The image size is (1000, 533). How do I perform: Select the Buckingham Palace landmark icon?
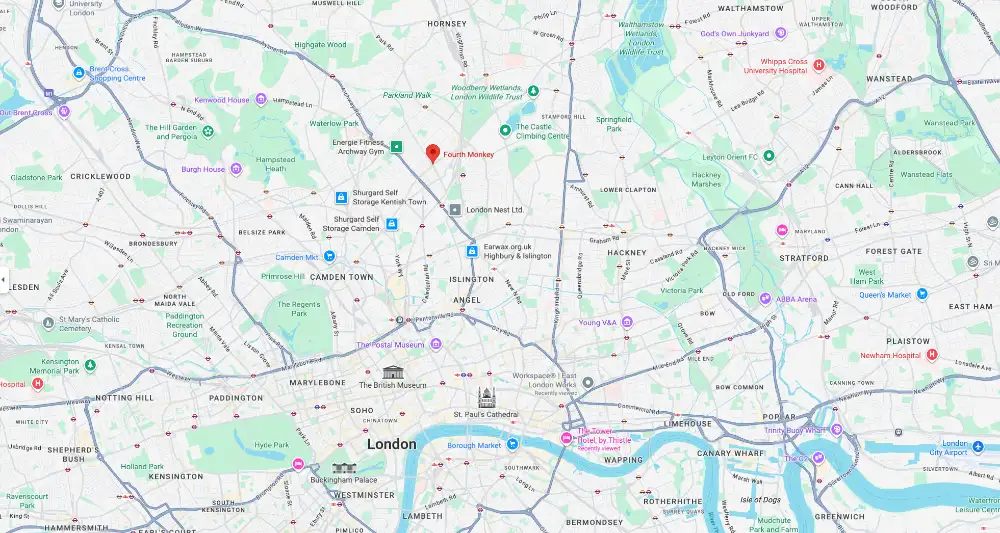(x=344, y=469)
